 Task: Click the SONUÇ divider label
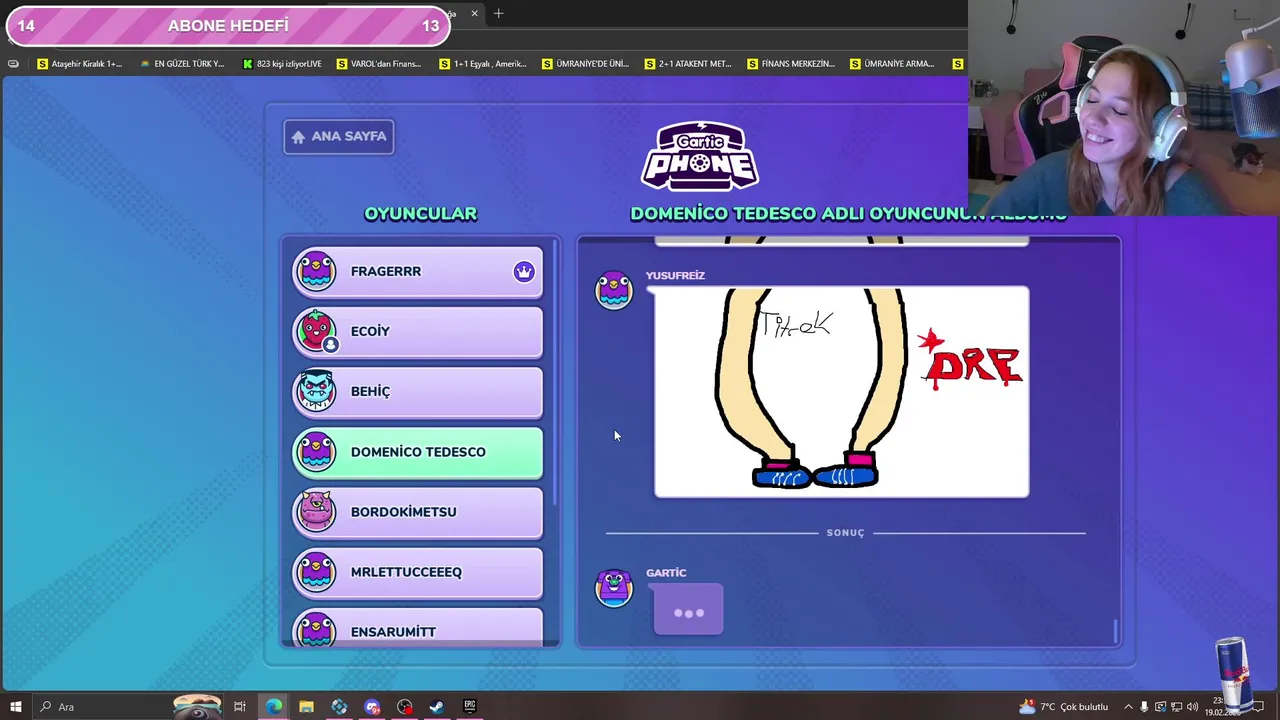[845, 533]
